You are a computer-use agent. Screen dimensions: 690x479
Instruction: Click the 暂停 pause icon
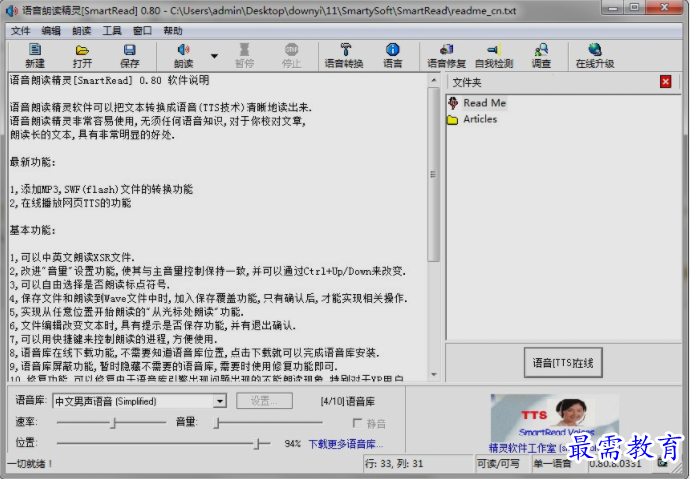[x=244, y=55]
